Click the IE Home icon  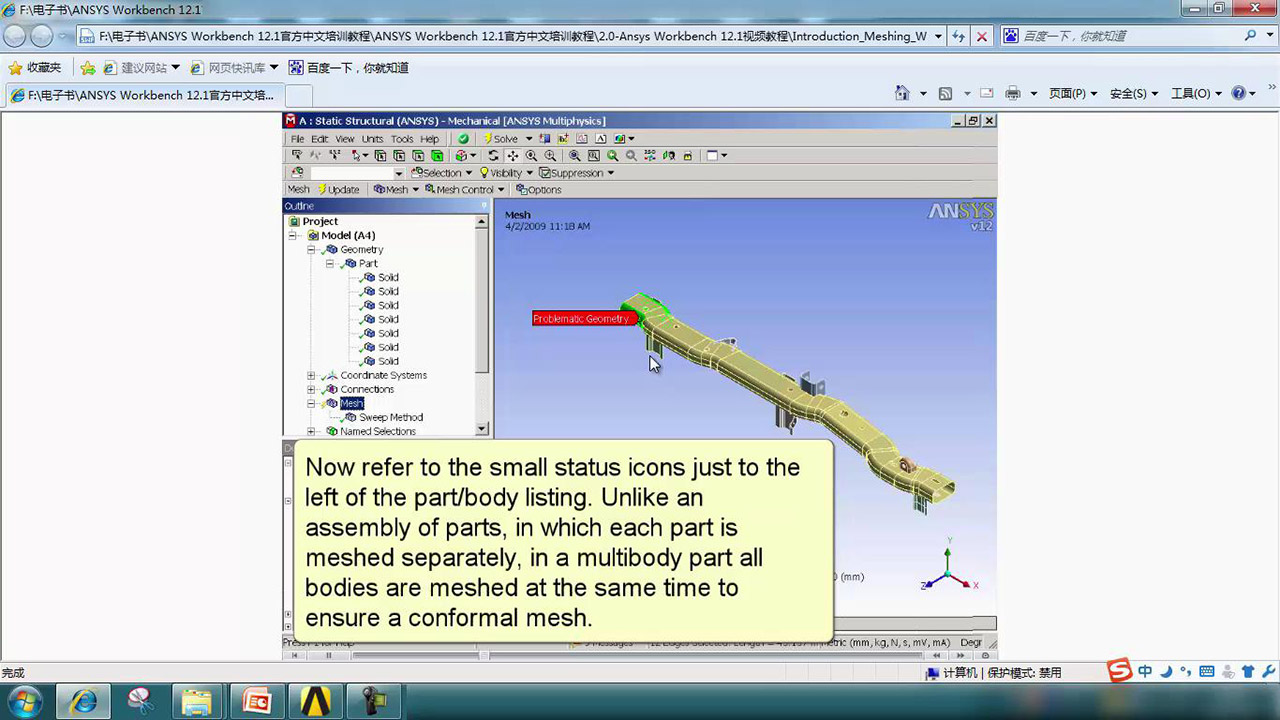click(x=902, y=93)
